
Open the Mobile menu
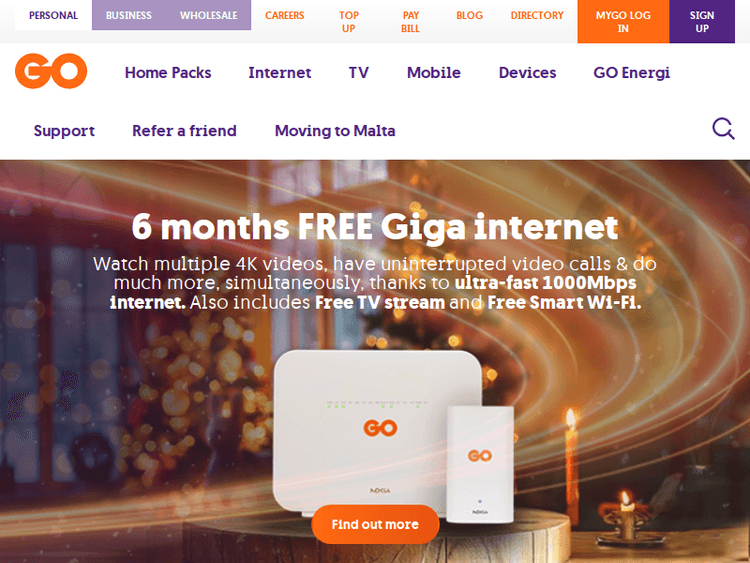[x=434, y=73]
